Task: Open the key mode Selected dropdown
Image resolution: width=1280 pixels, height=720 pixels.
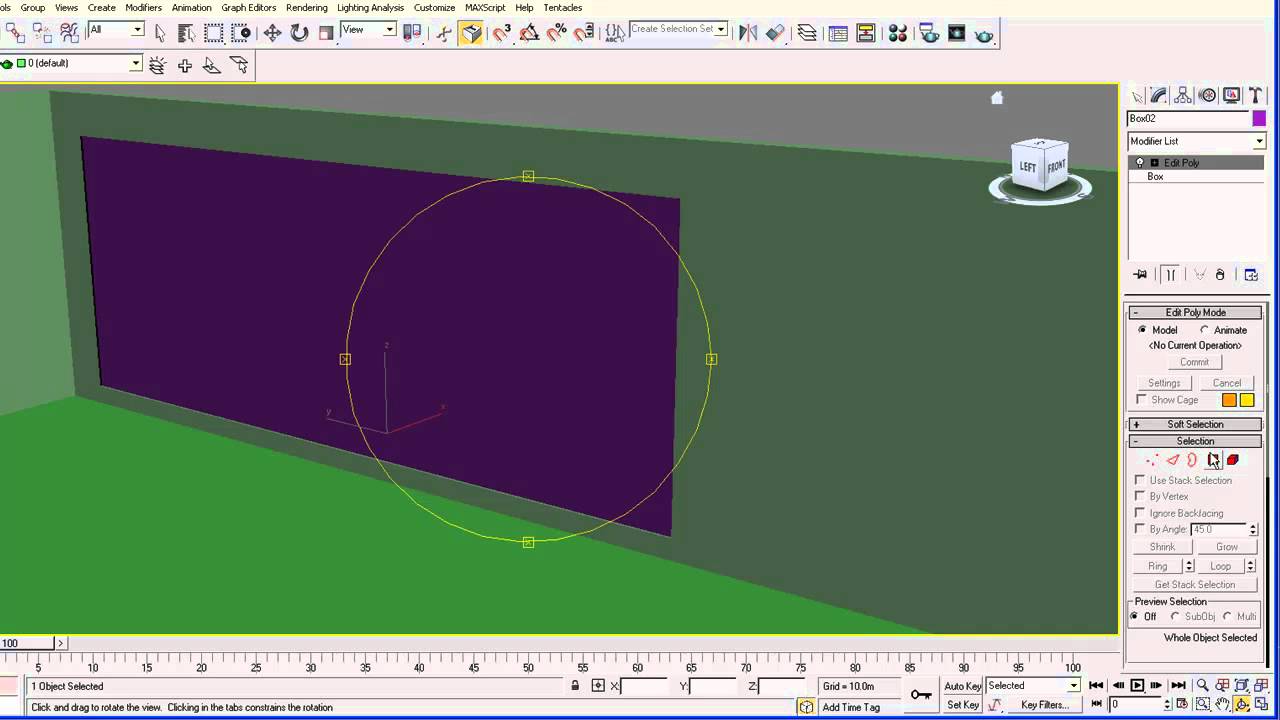Action: click(x=1033, y=686)
